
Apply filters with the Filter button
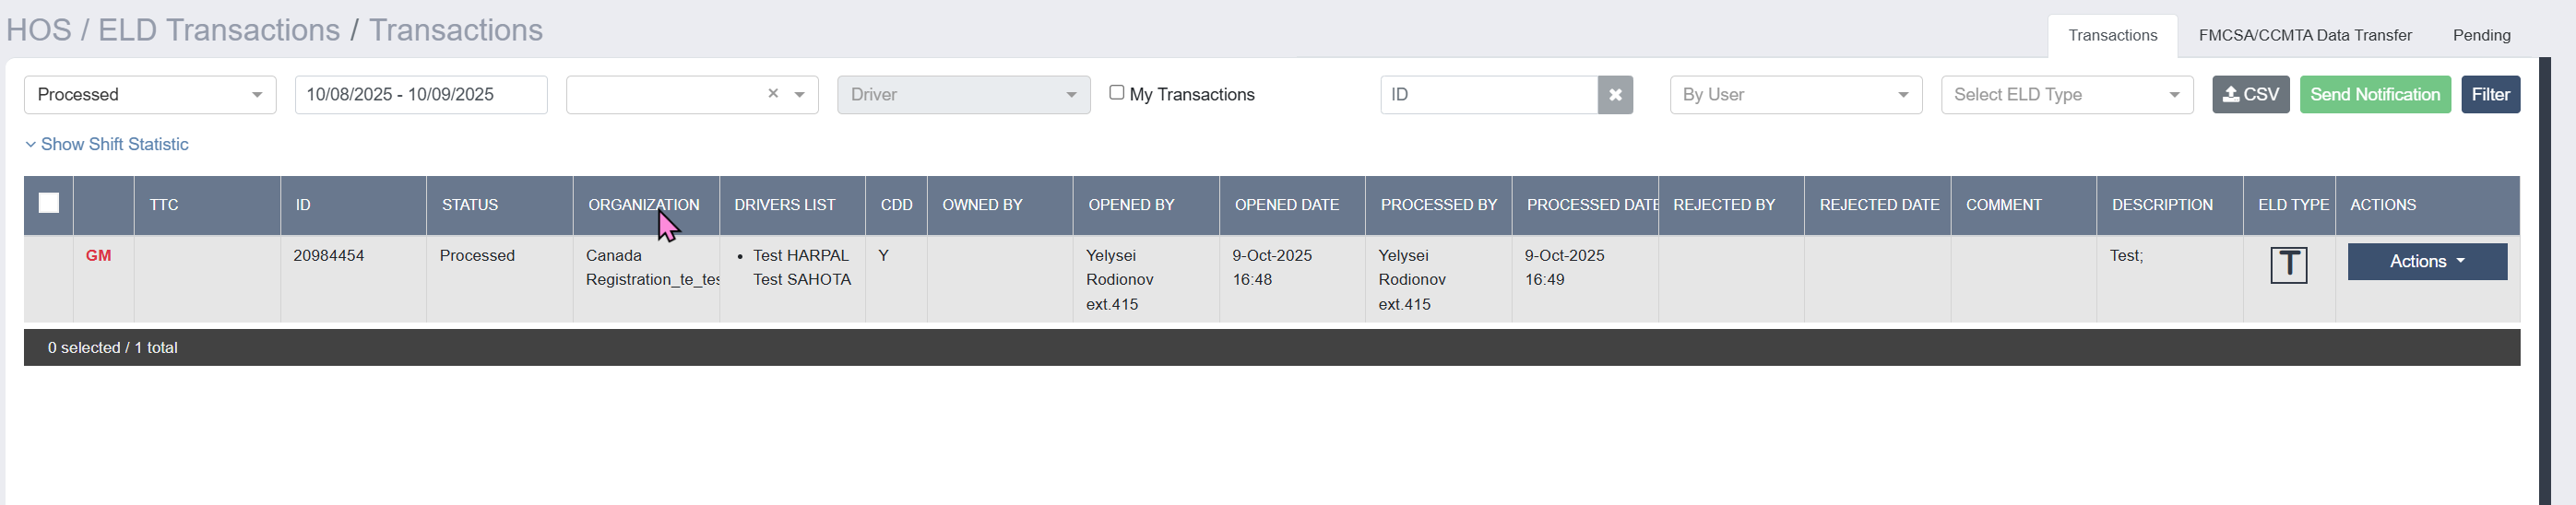click(2490, 95)
